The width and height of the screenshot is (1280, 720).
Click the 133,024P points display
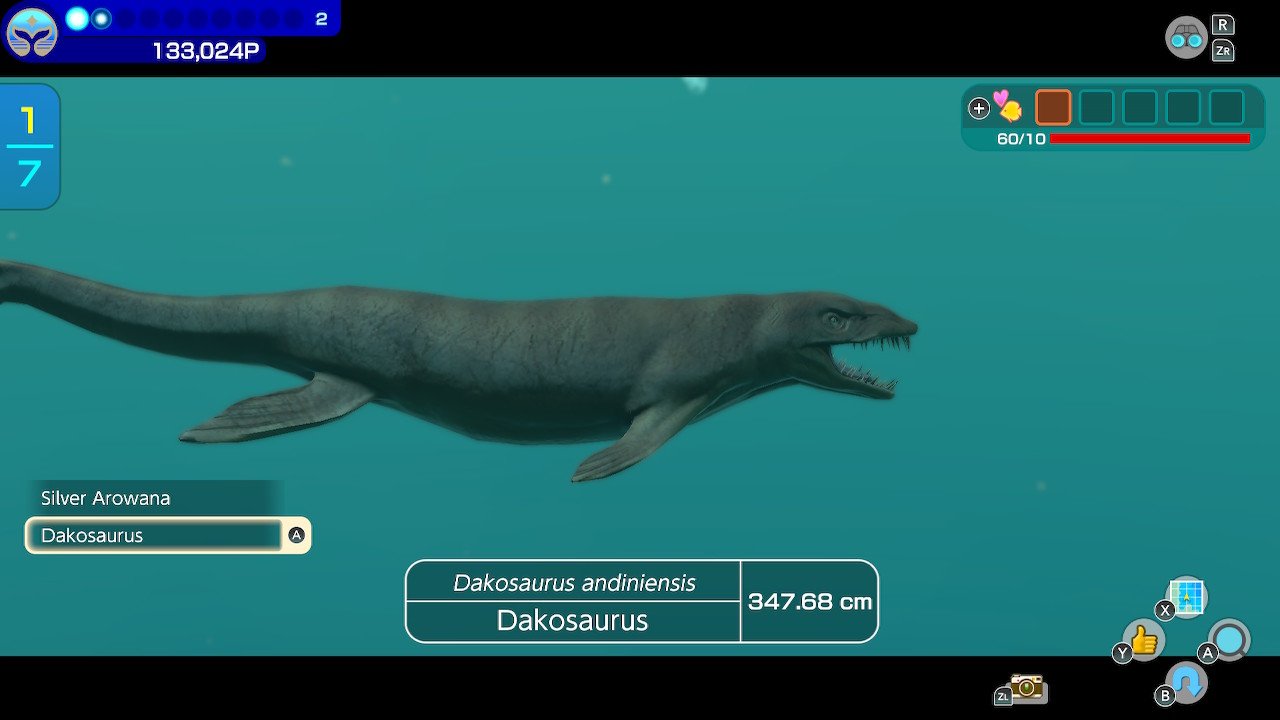206,51
